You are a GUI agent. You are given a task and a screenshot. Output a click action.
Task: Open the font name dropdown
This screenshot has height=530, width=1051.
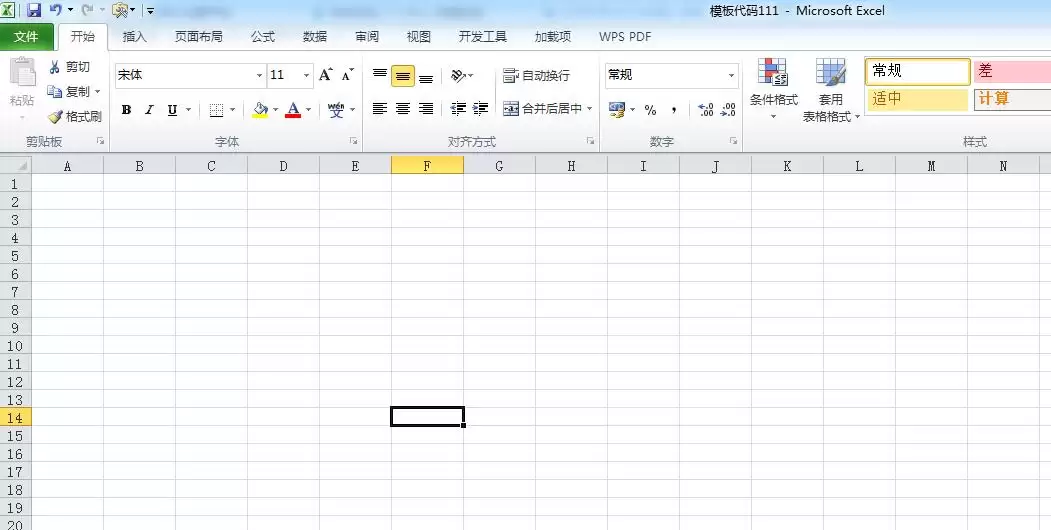(259, 75)
